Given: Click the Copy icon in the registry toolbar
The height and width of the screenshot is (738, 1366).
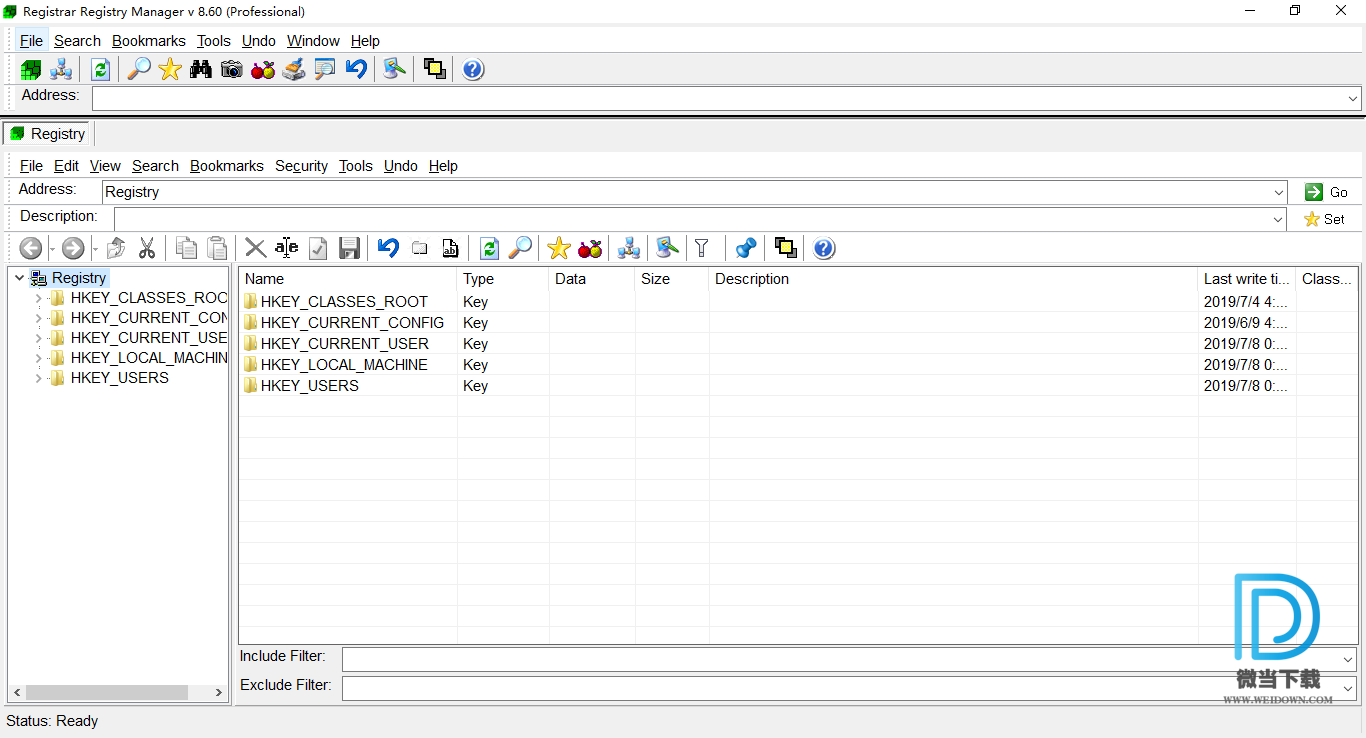Looking at the screenshot, I should (x=186, y=248).
